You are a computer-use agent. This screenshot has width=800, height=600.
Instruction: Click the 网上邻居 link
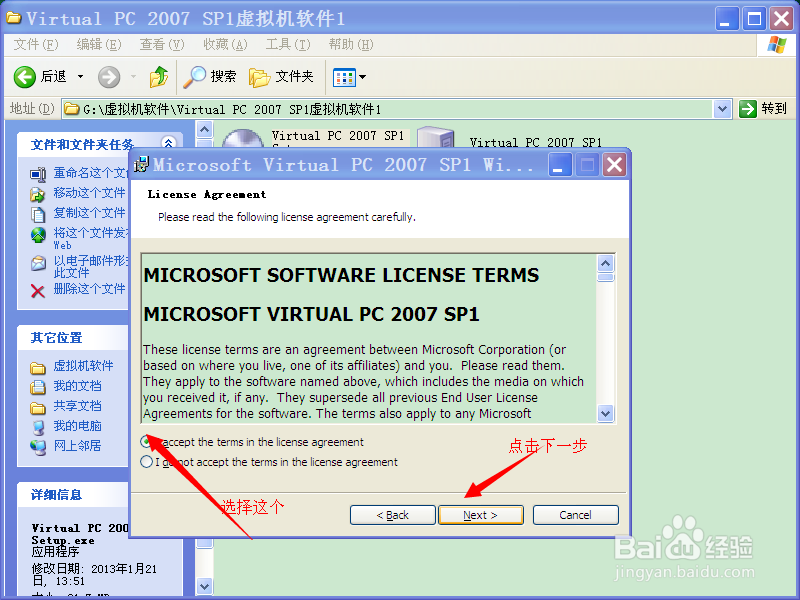[78, 446]
